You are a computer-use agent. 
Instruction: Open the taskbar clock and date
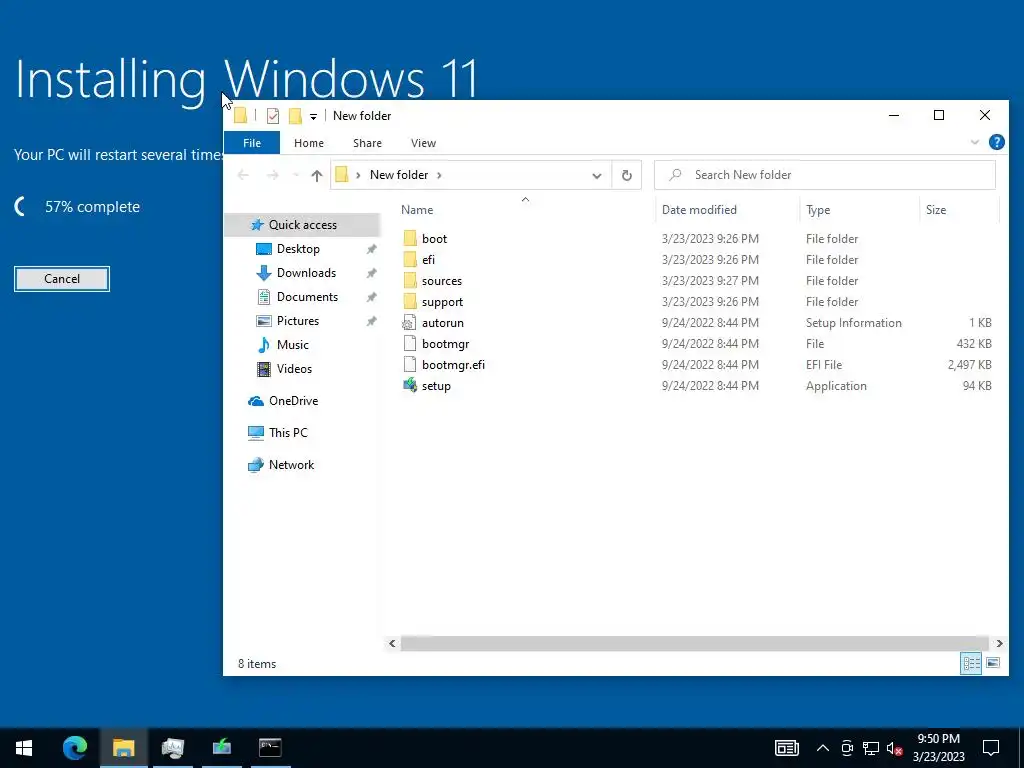pyautogui.click(x=938, y=748)
